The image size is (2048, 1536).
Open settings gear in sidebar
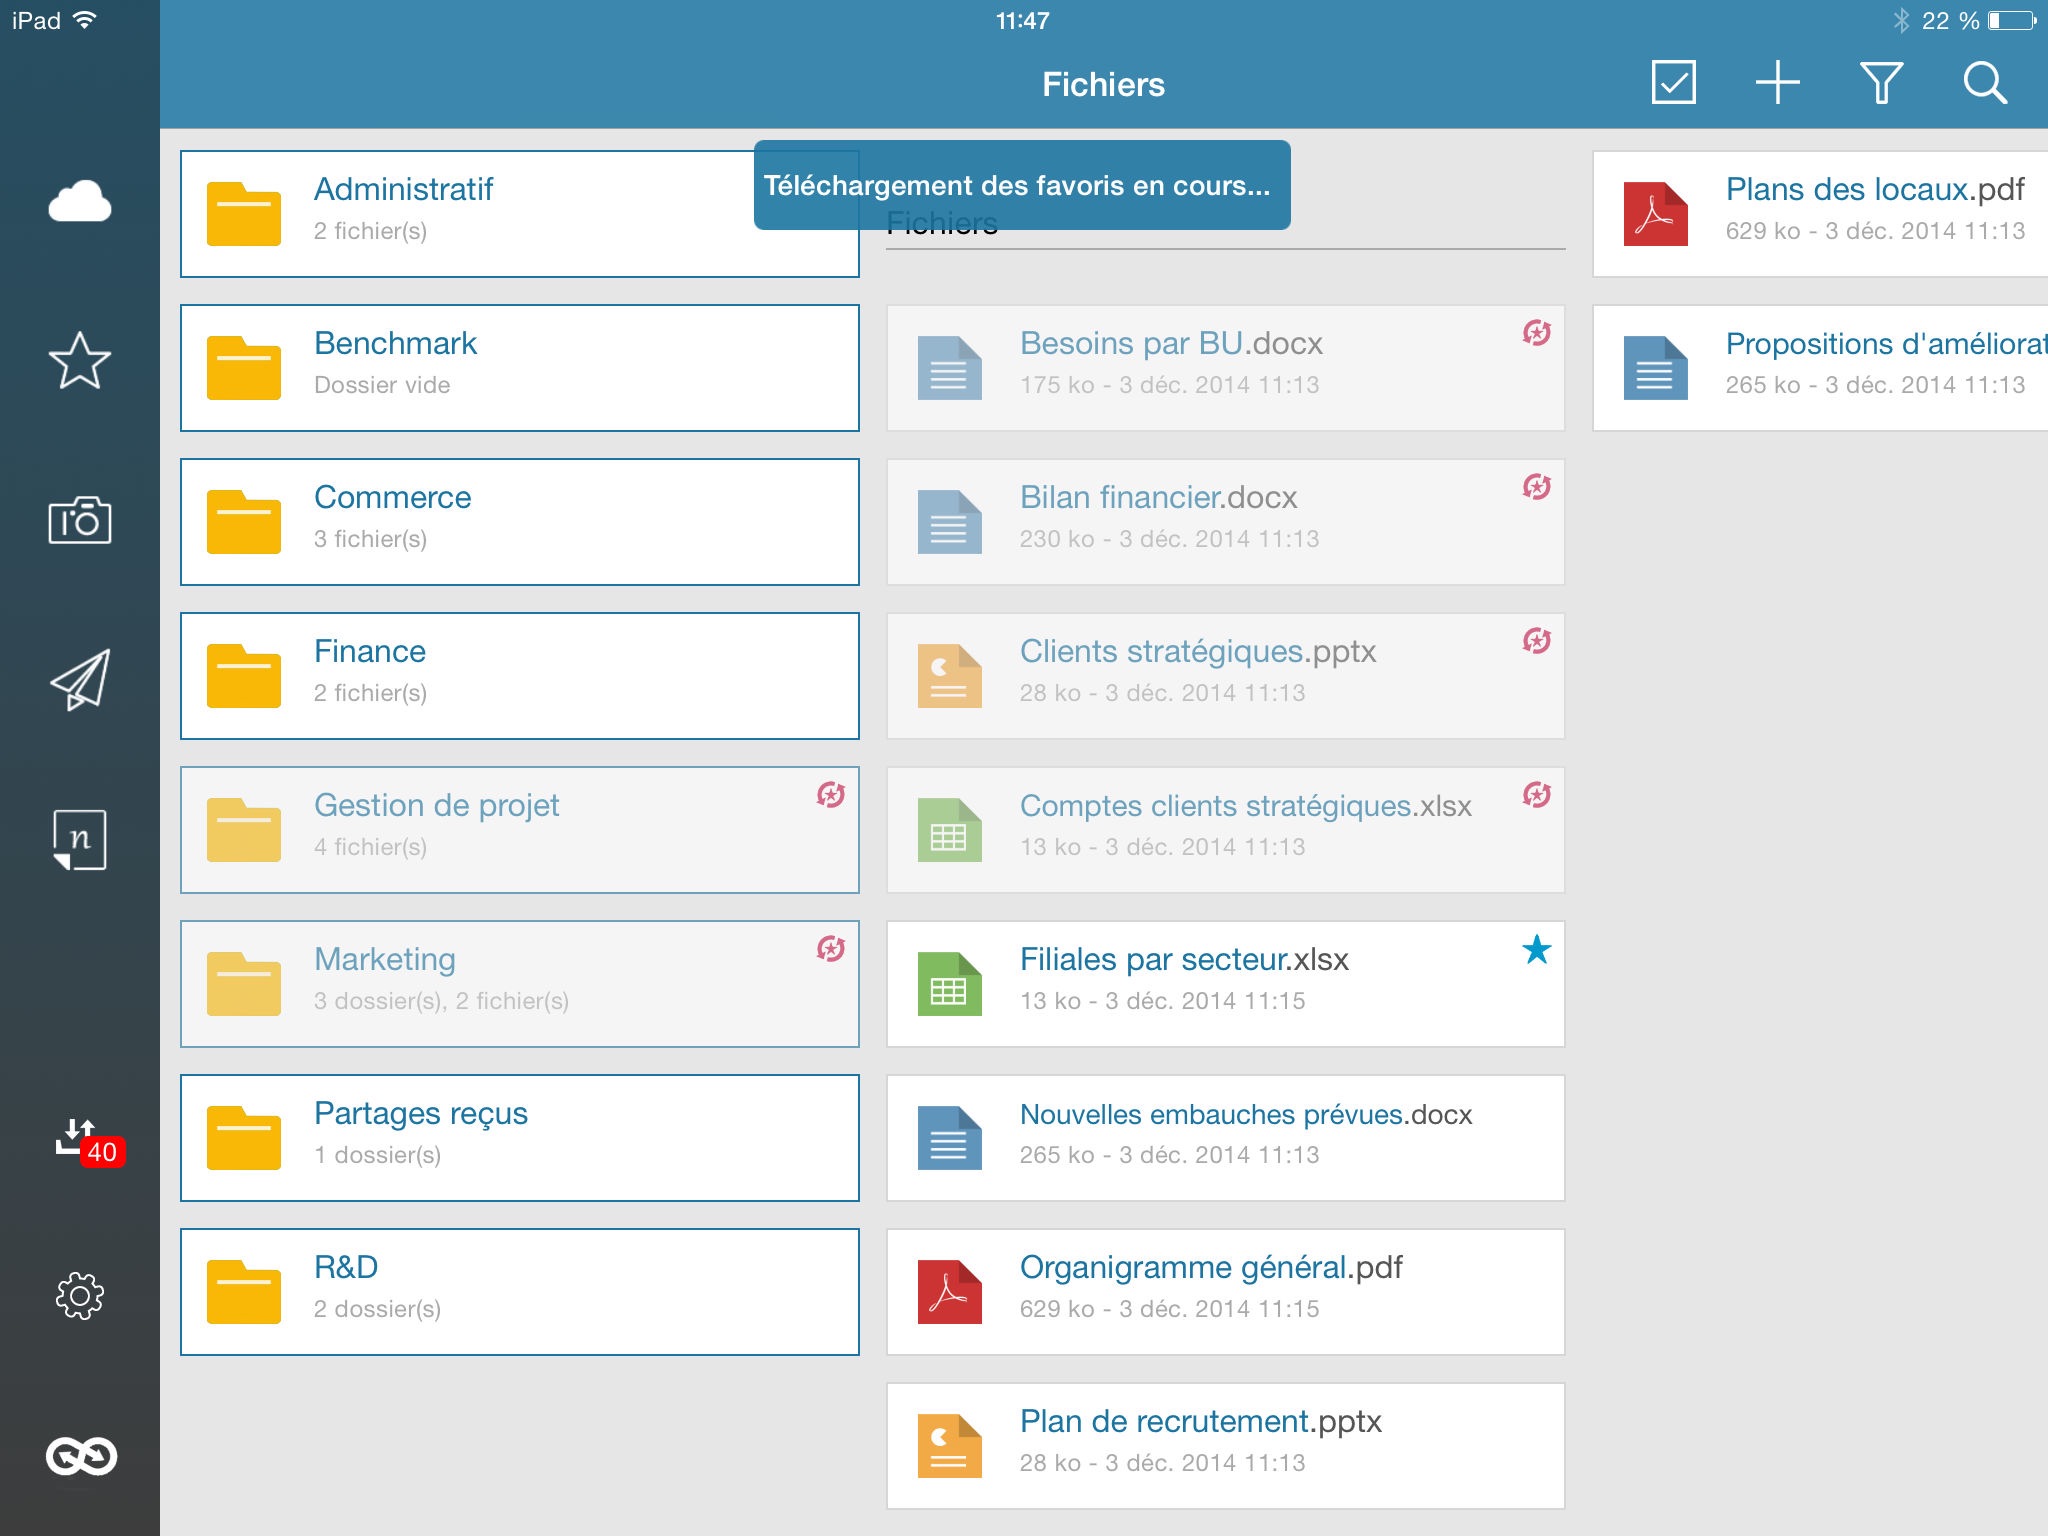coord(80,1296)
